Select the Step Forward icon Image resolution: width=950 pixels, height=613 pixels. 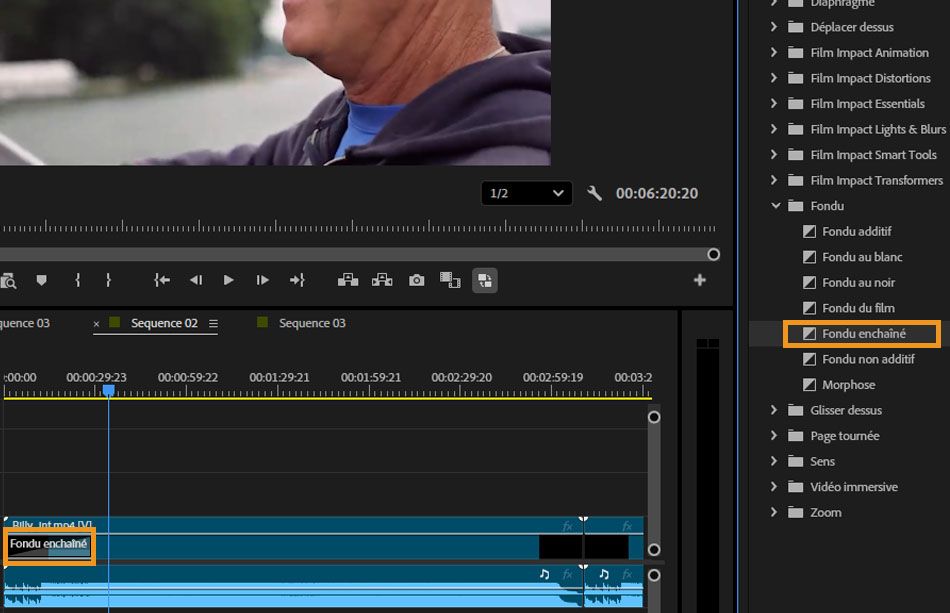262,281
